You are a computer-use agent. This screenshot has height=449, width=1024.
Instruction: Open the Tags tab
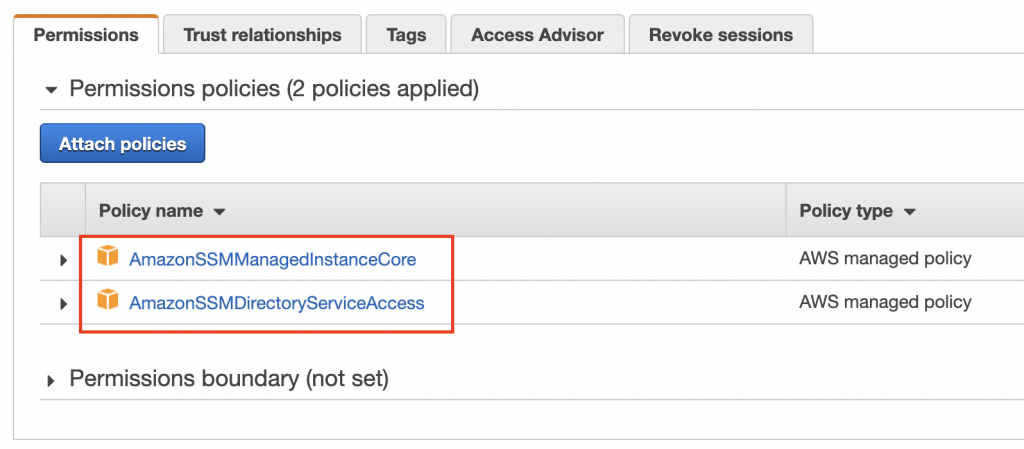coord(406,35)
